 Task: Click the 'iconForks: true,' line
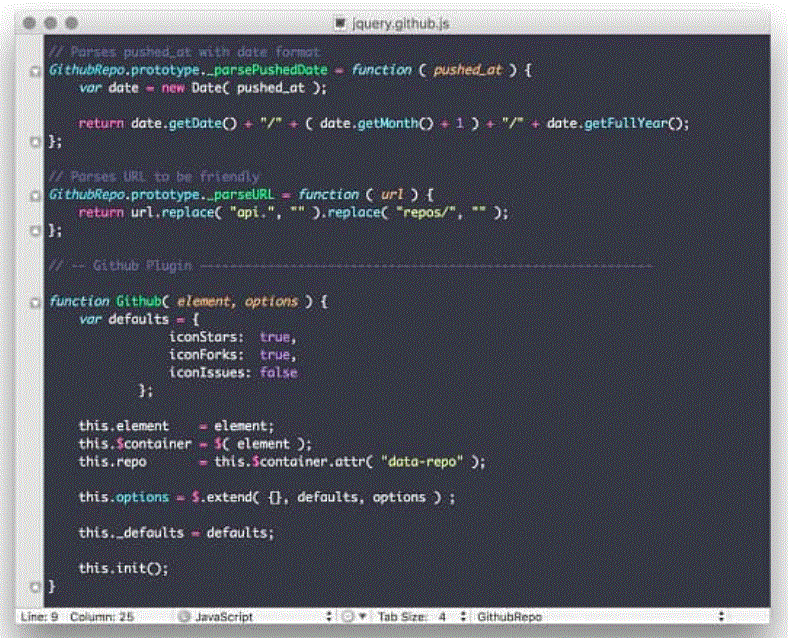click(x=233, y=355)
